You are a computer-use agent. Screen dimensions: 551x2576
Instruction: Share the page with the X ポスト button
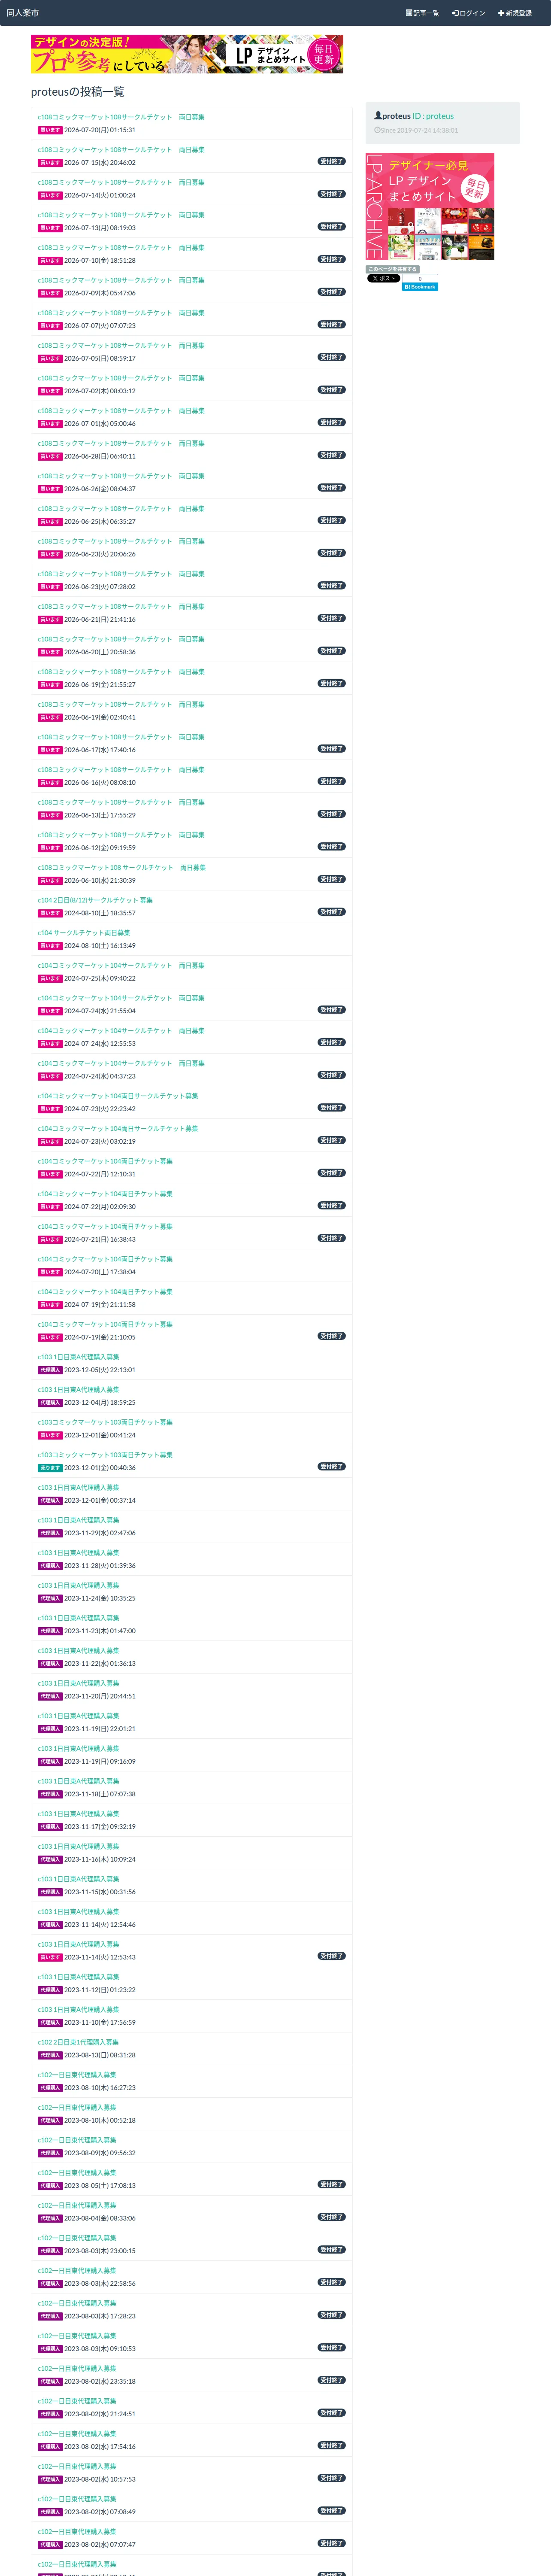383,279
